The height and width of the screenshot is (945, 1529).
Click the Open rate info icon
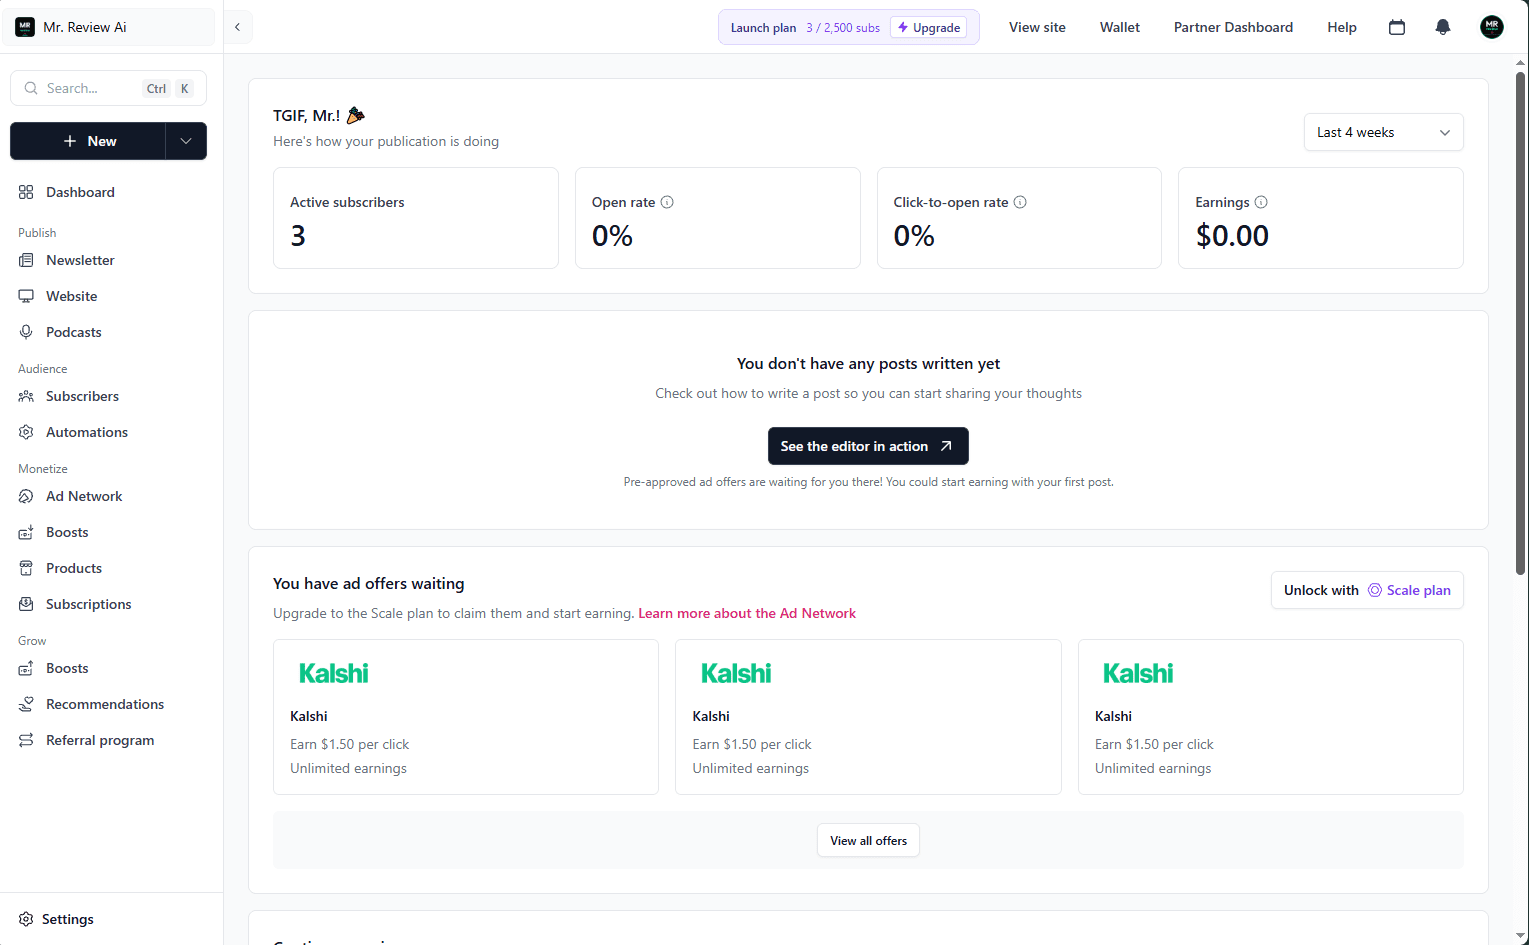[x=667, y=202]
